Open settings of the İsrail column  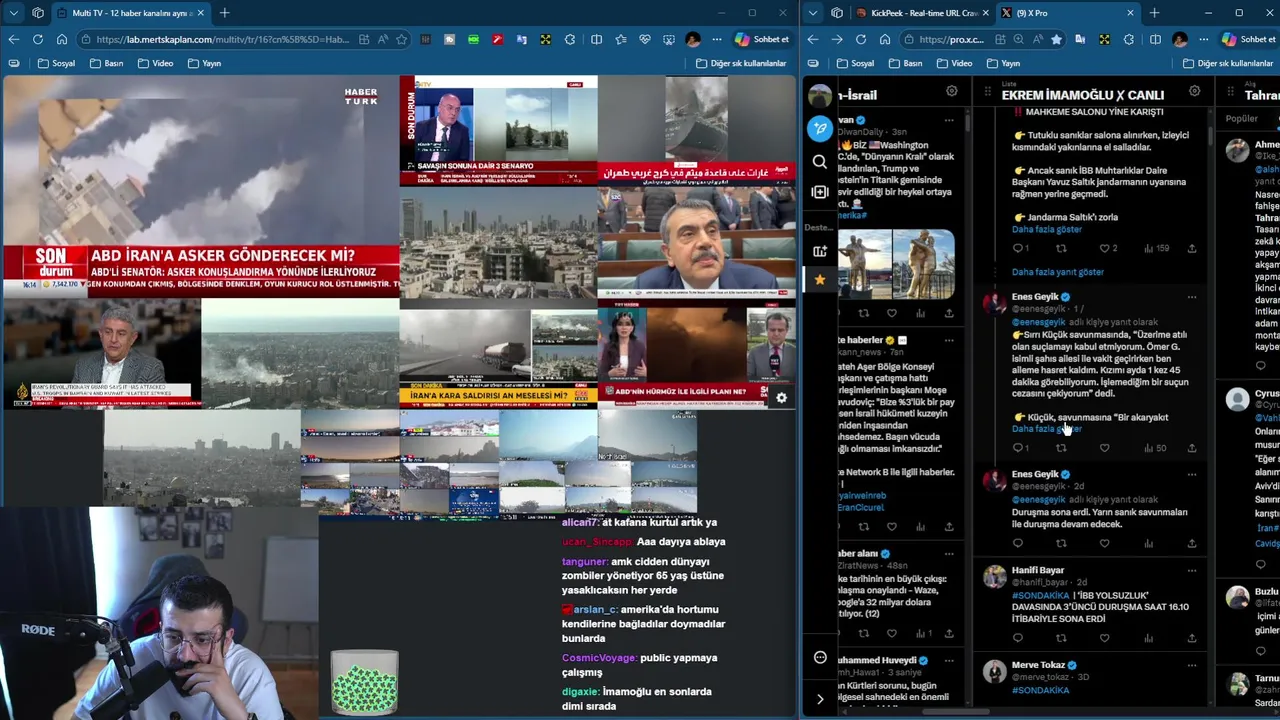click(x=952, y=91)
